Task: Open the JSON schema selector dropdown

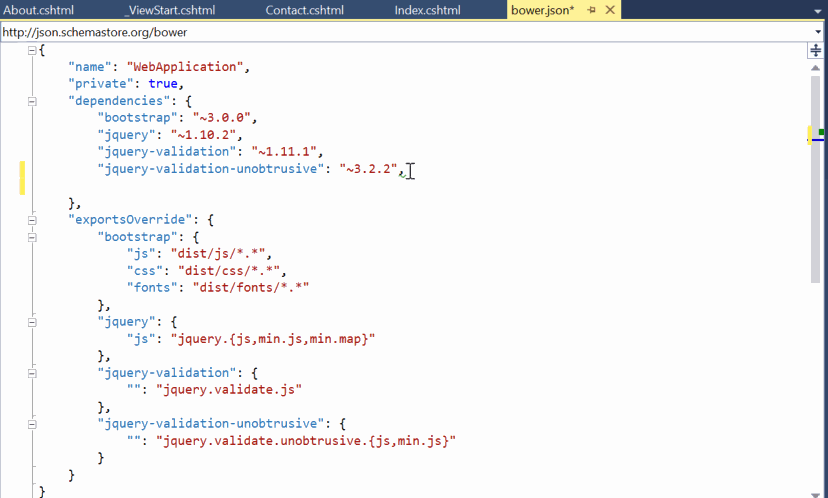Action: coord(818,32)
